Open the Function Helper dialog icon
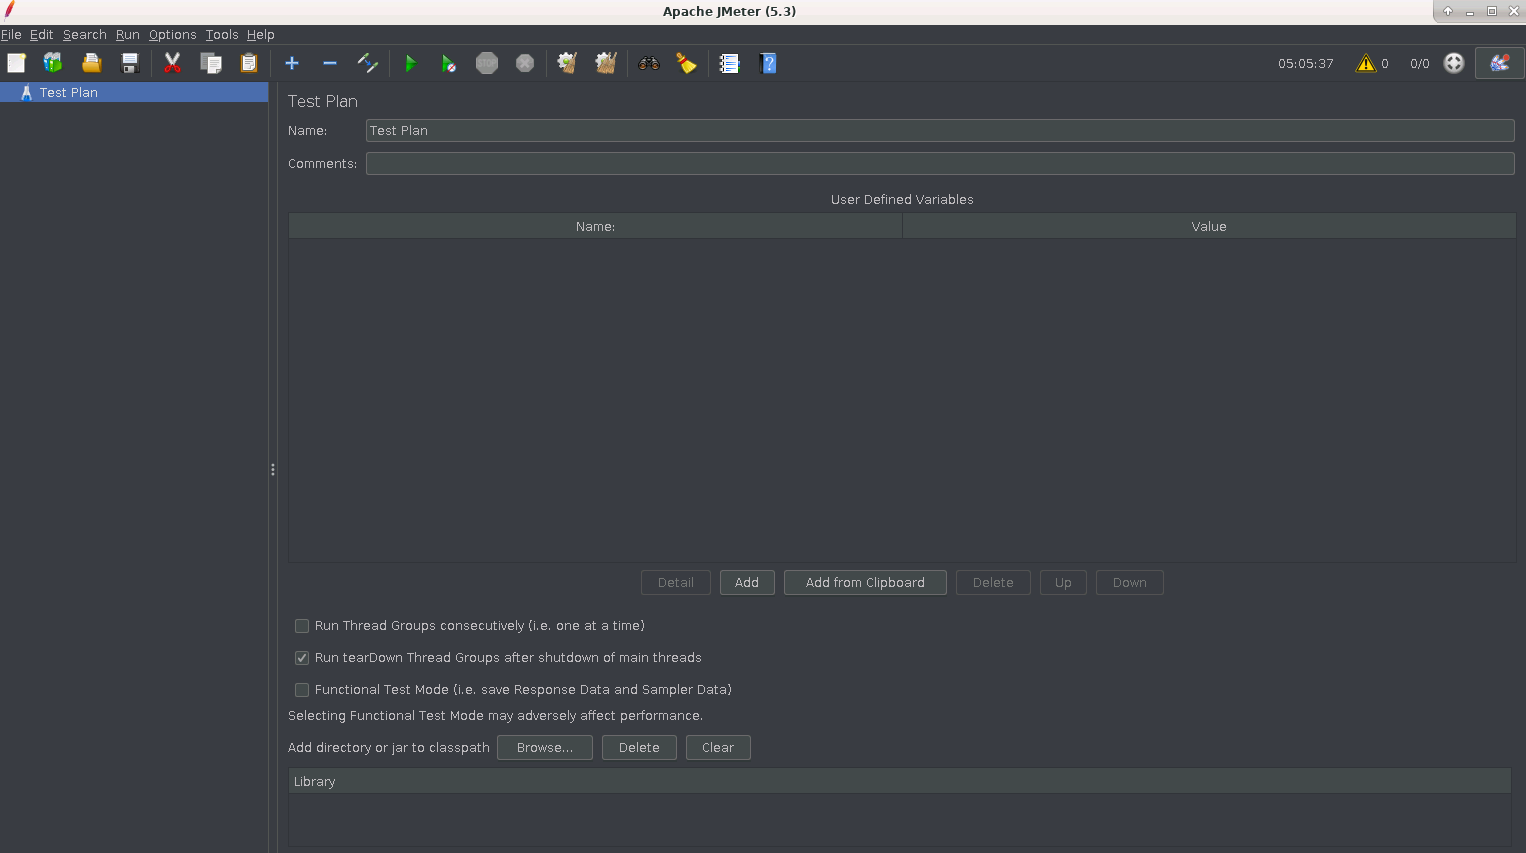This screenshot has width=1526, height=853. click(729, 63)
